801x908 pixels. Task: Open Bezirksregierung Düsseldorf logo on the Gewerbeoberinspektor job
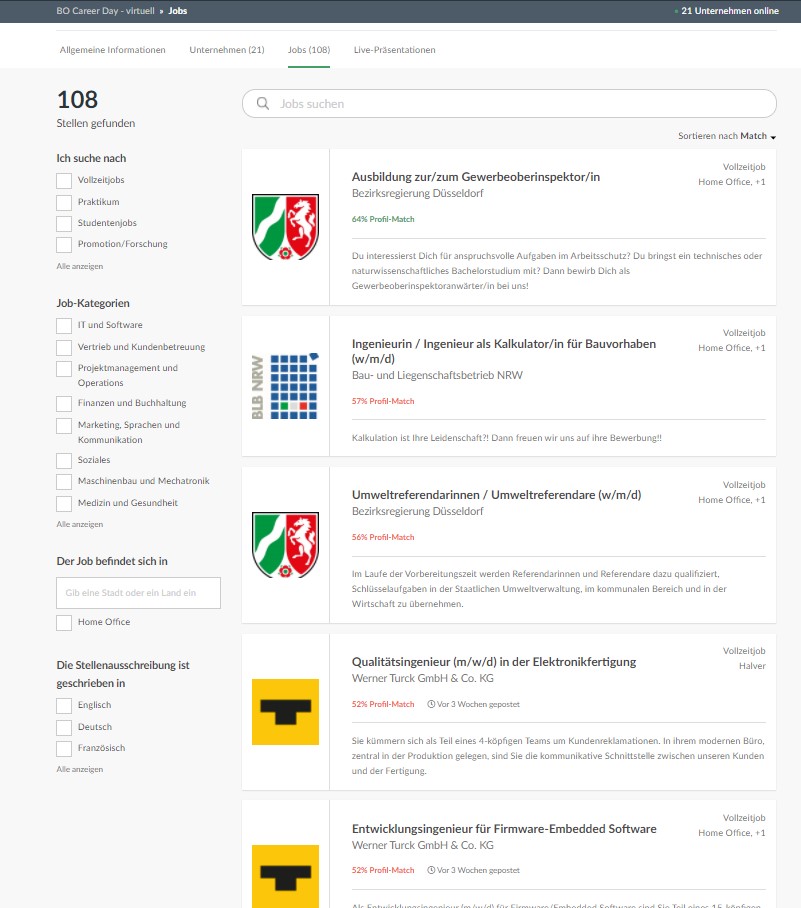(286, 227)
